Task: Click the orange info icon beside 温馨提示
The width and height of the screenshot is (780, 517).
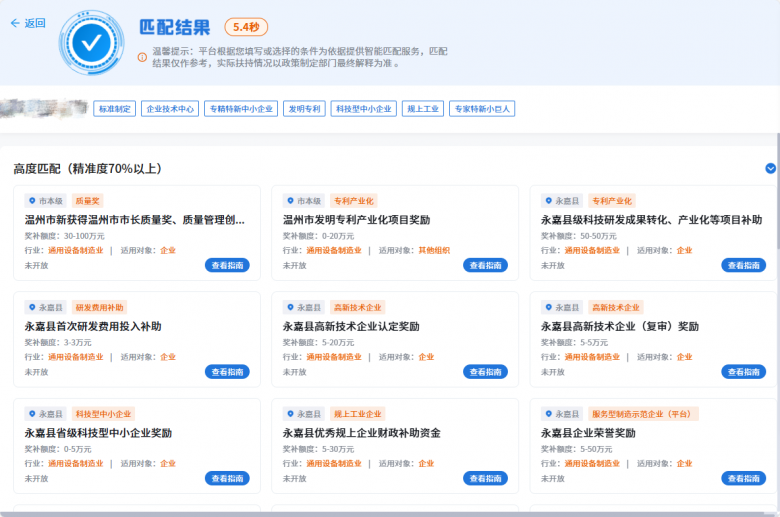Action: click(x=142, y=57)
